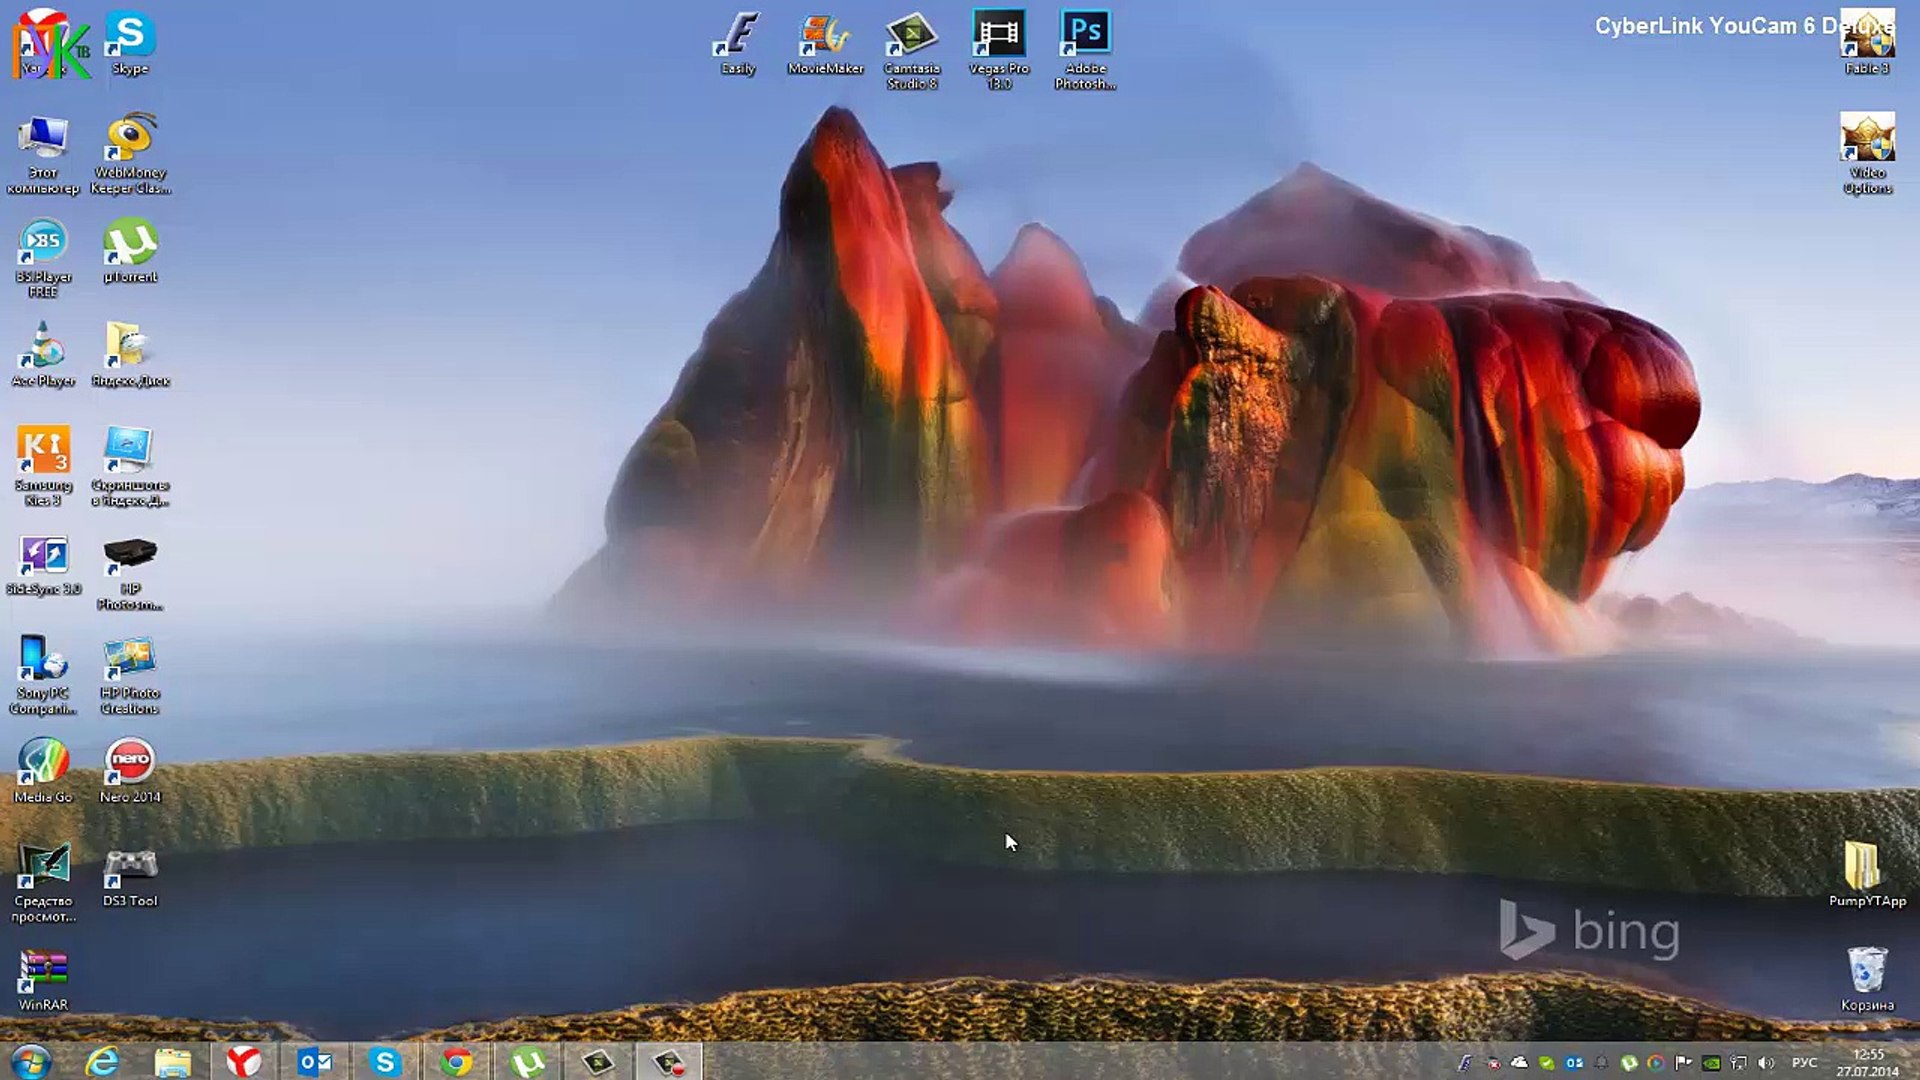Screen dimensions: 1920x1080
Task: Open Vegas Pro 13.0 shortcut
Action: point(999,50)
